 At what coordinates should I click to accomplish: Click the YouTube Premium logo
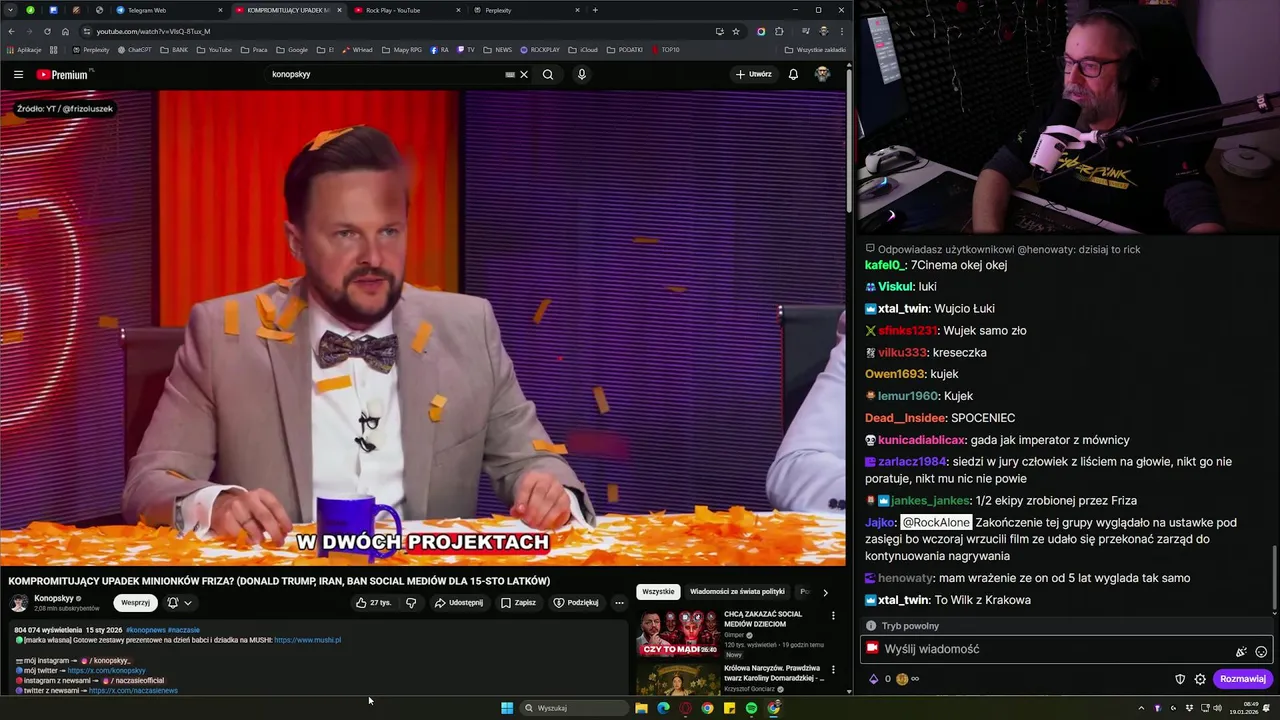pos(64,74)
